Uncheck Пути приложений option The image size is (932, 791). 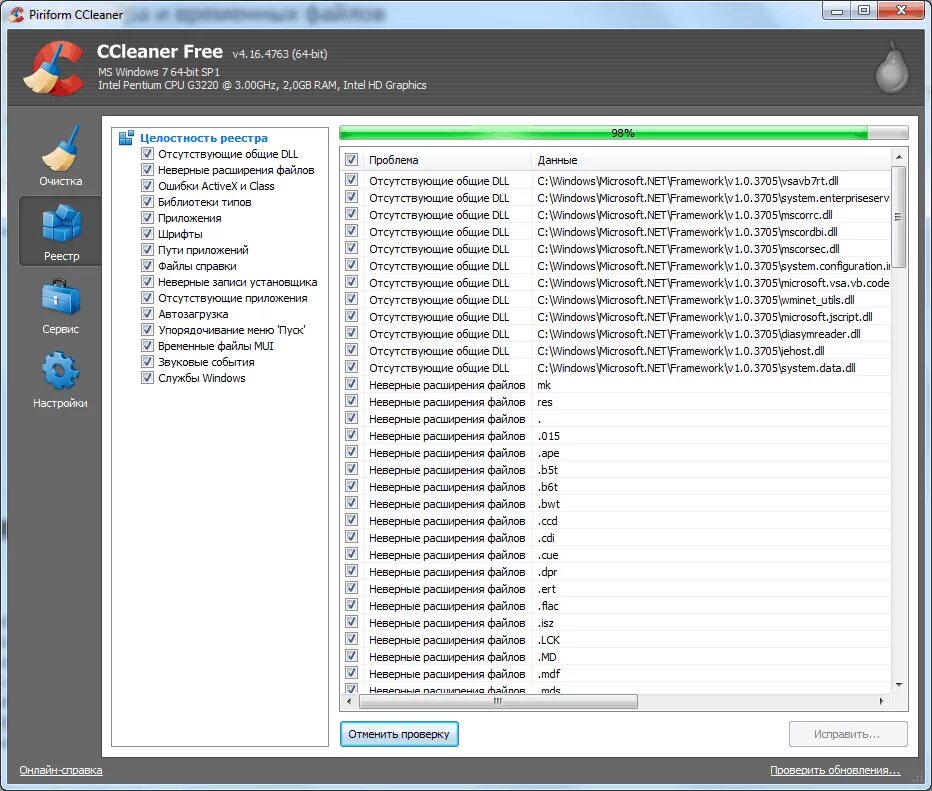147,250
